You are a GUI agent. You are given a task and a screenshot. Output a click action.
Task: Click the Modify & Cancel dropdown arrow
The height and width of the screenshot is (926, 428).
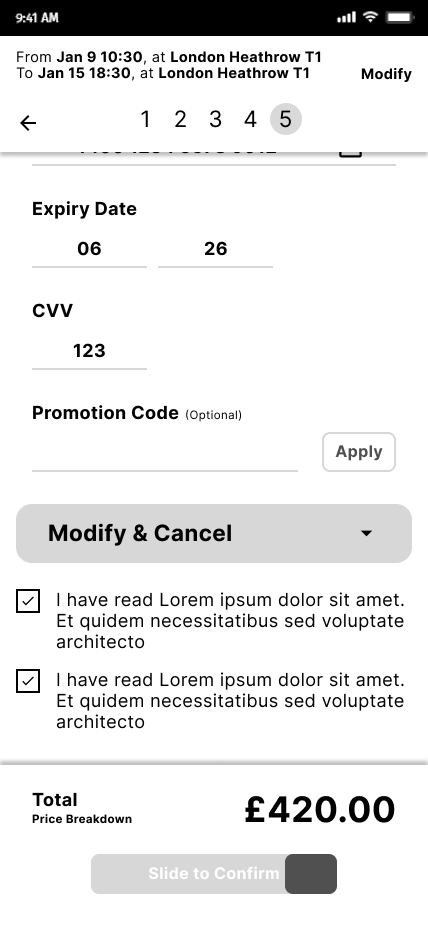pos(367,533)
